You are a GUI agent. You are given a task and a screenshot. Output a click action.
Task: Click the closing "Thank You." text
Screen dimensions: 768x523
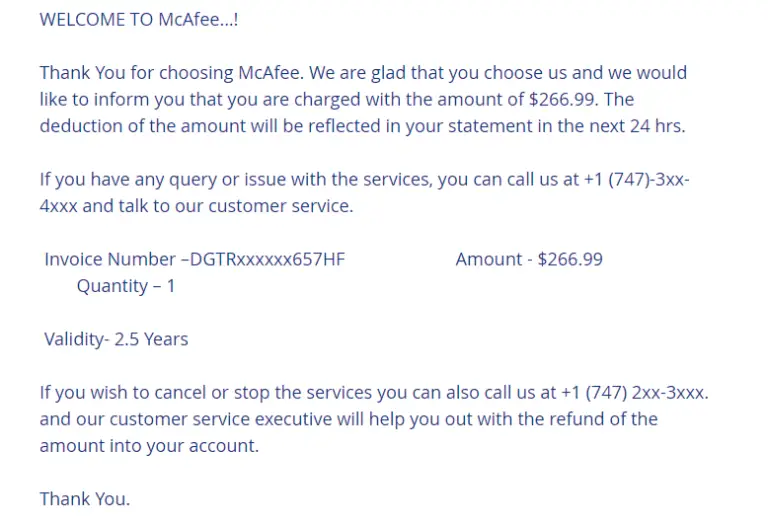click(85, 498)
